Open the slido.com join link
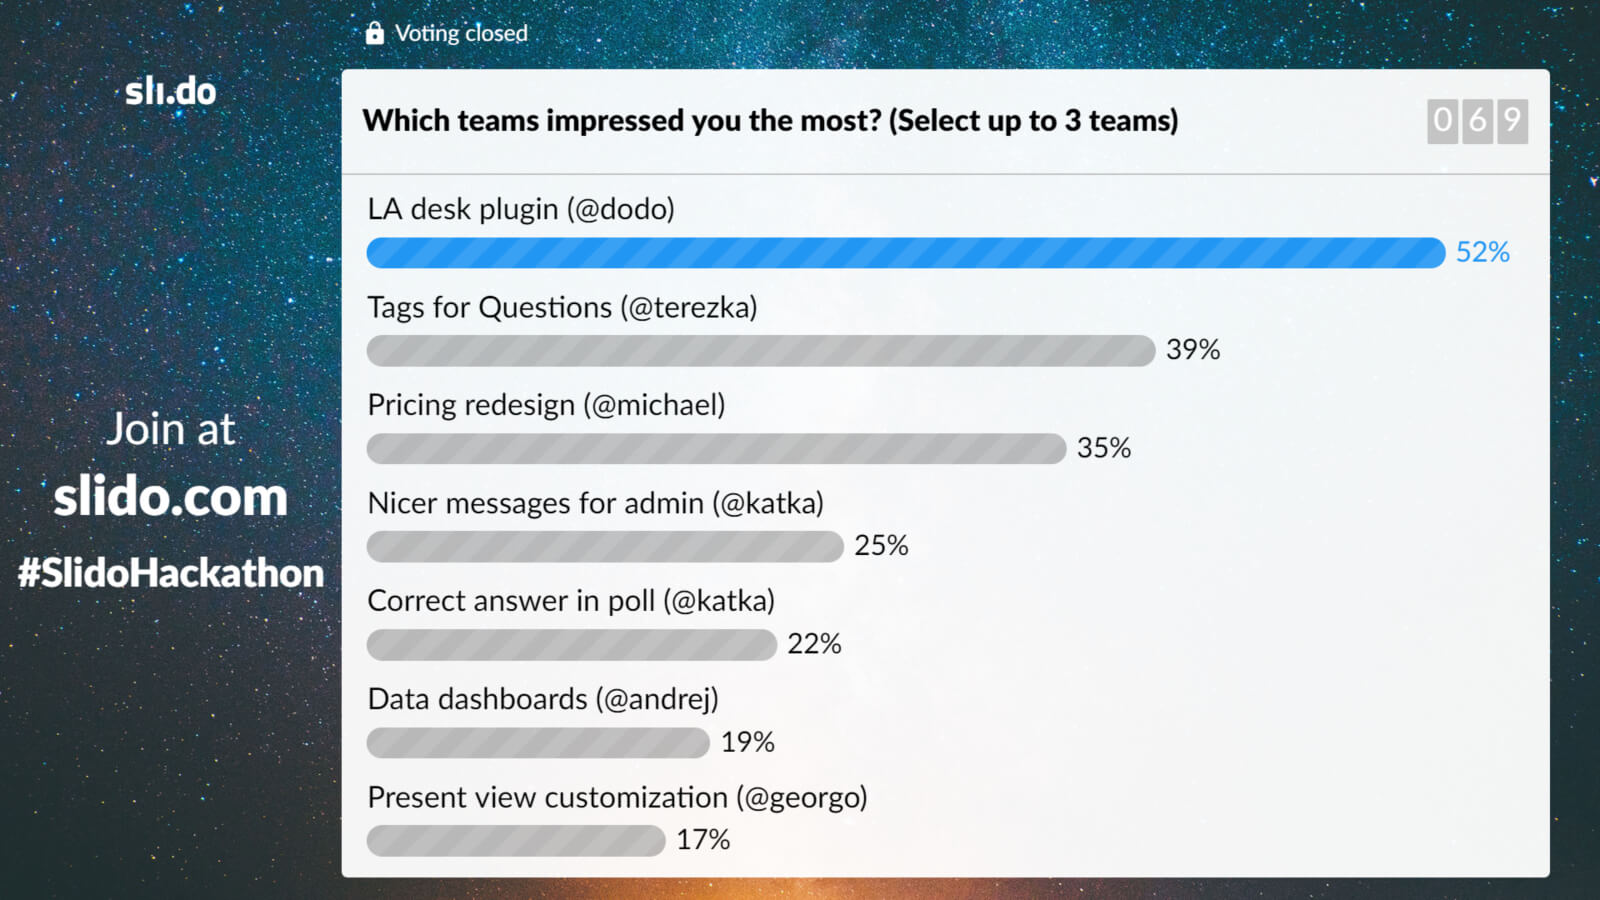The image size is (1600, 900). point(170,497)
